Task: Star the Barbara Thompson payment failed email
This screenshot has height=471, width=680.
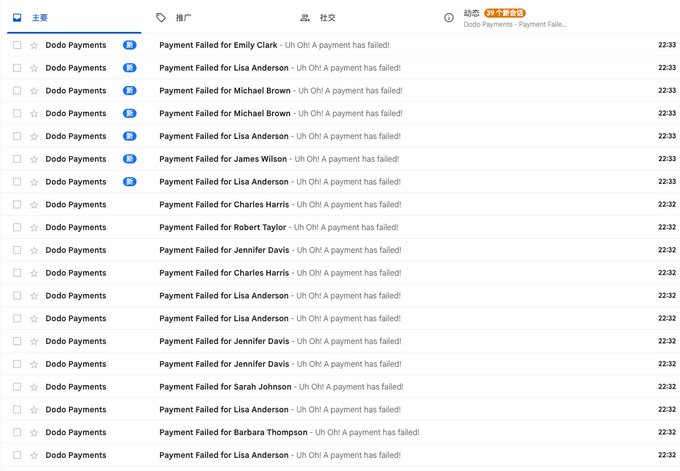Action: click(34, 433)
